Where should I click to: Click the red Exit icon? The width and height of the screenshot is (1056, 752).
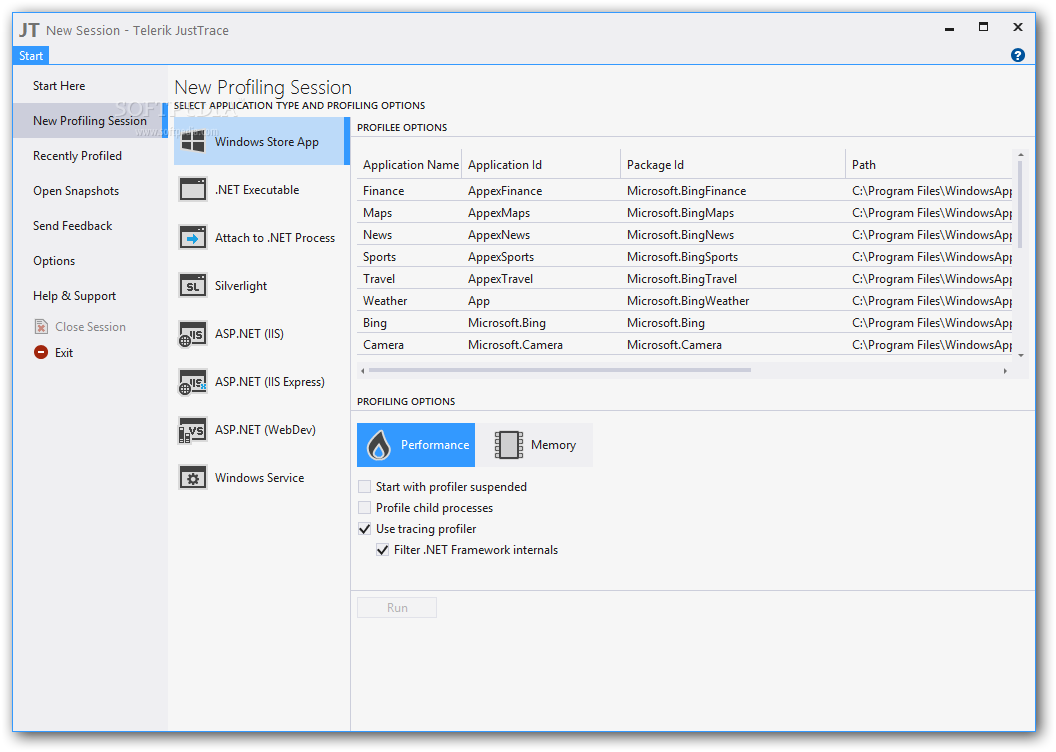[41, 352]
